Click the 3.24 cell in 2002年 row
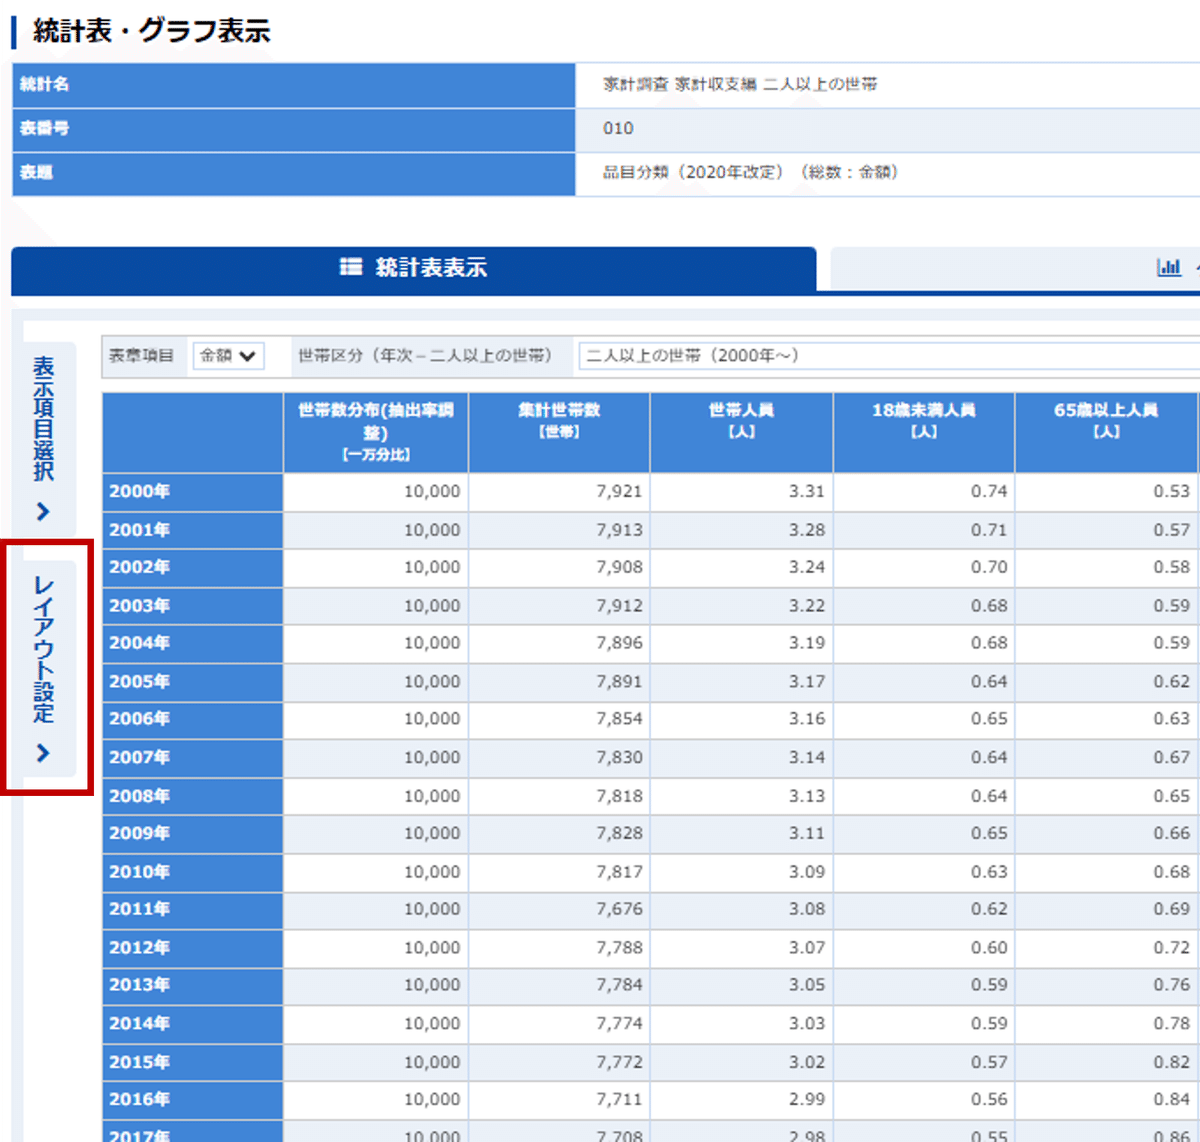 (741, 568)
